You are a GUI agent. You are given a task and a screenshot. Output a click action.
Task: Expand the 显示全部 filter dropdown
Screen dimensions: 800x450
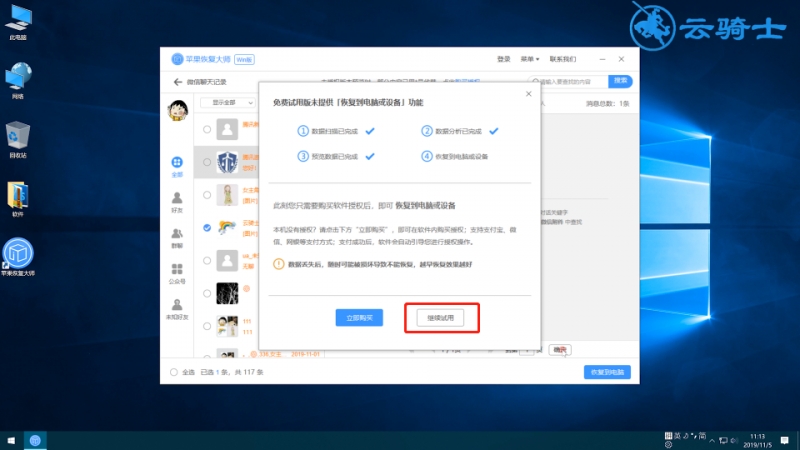[x=228, y=103]
